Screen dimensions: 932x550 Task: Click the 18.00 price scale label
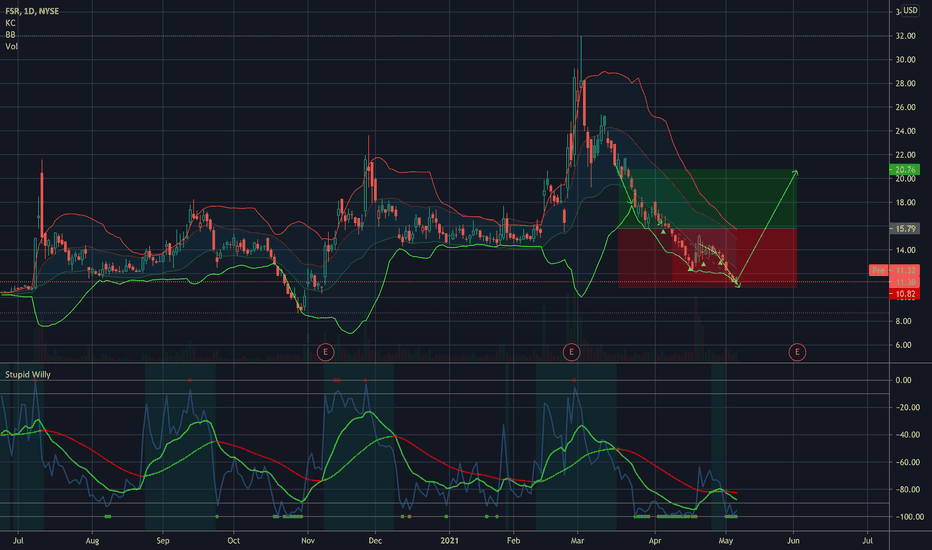coord(905,203)
